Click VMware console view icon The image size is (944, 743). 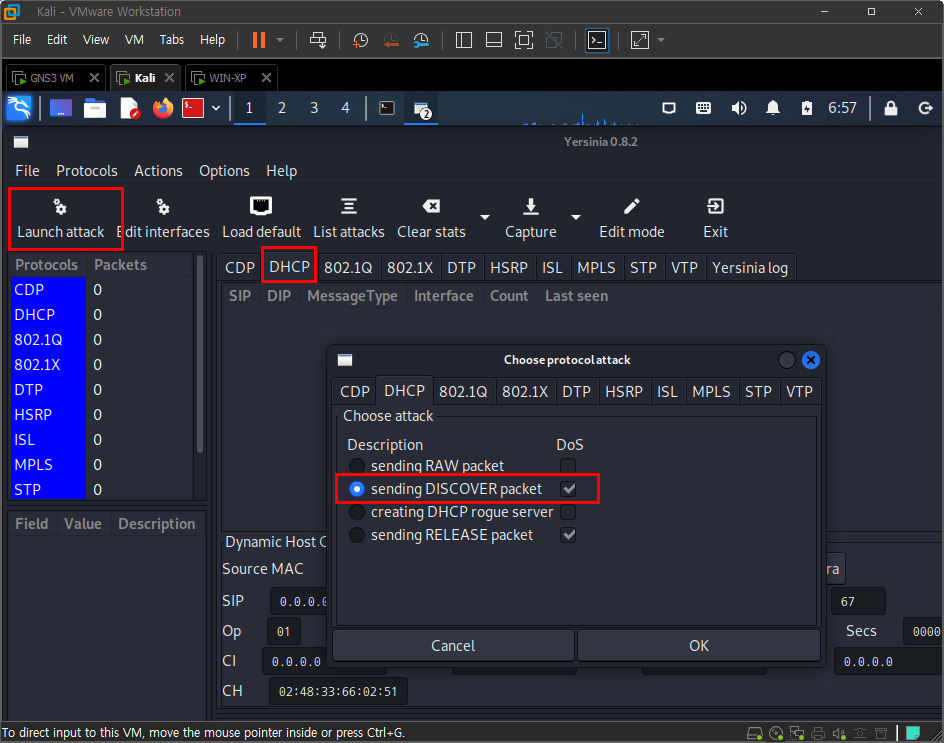point(597,40)
